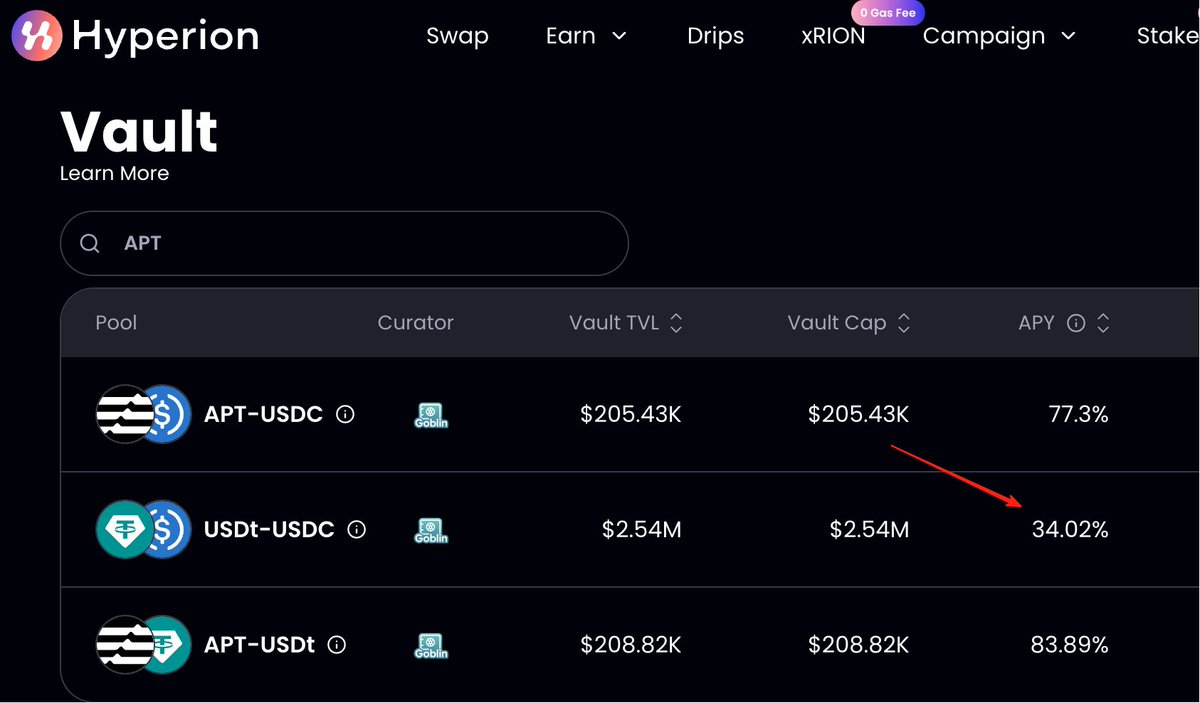
Task: Click the APY column info icon
Action: (1076, 323)
